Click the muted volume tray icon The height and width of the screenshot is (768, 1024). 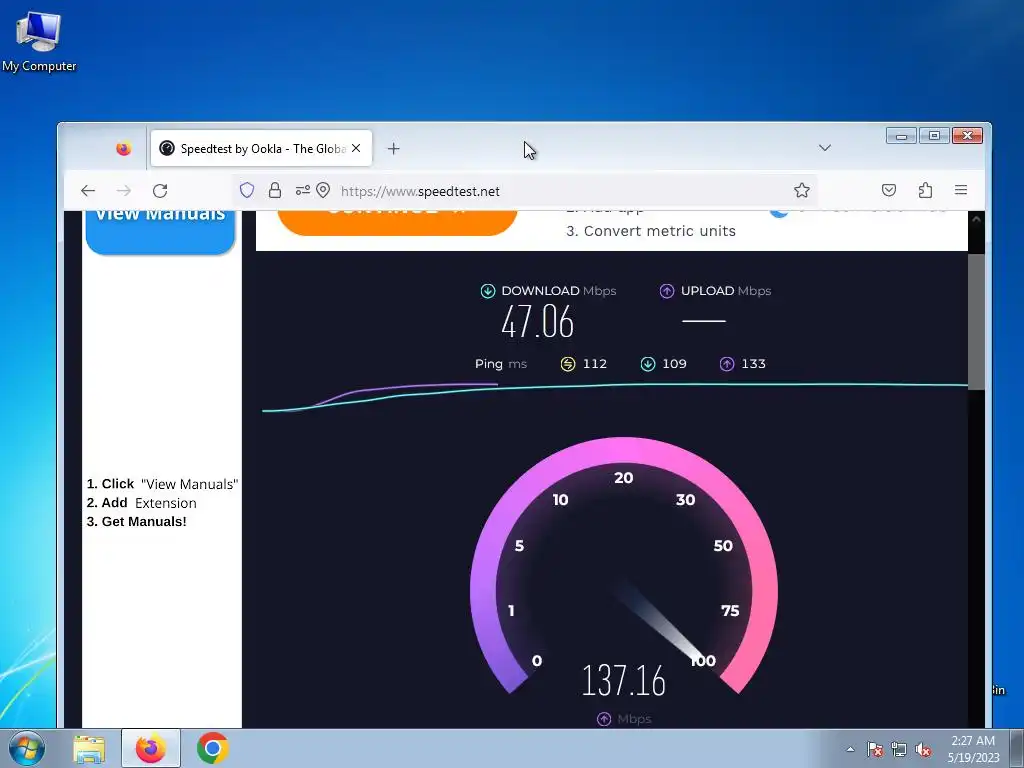click(923, 749)
